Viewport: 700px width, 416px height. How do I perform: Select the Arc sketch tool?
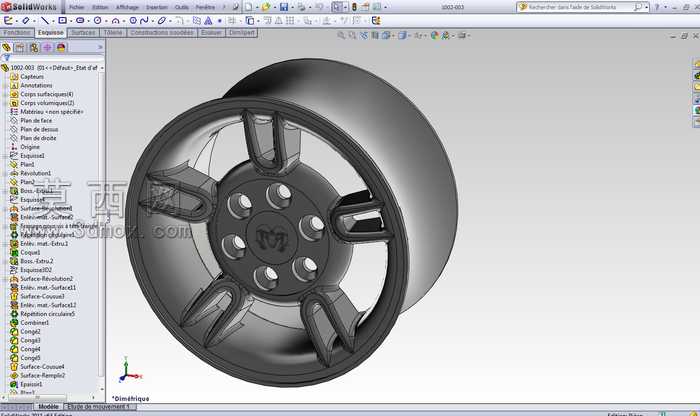click(115, 21)
